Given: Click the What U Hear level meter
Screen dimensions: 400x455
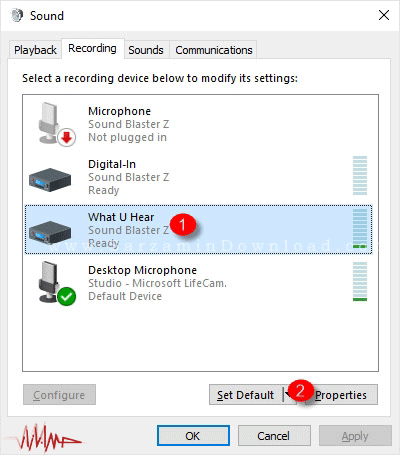Looking at the screenshot, I should [x=360, y=228].
